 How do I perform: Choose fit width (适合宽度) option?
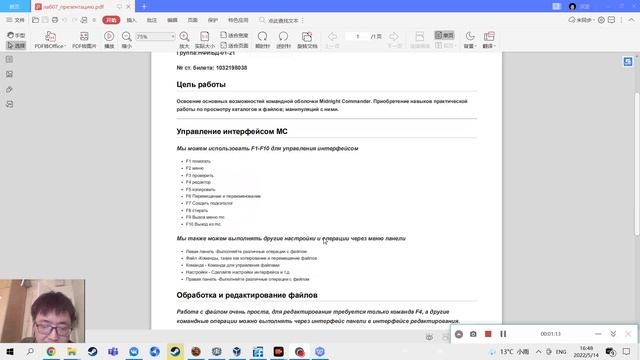pyautogui.click(x=234, y=35)
